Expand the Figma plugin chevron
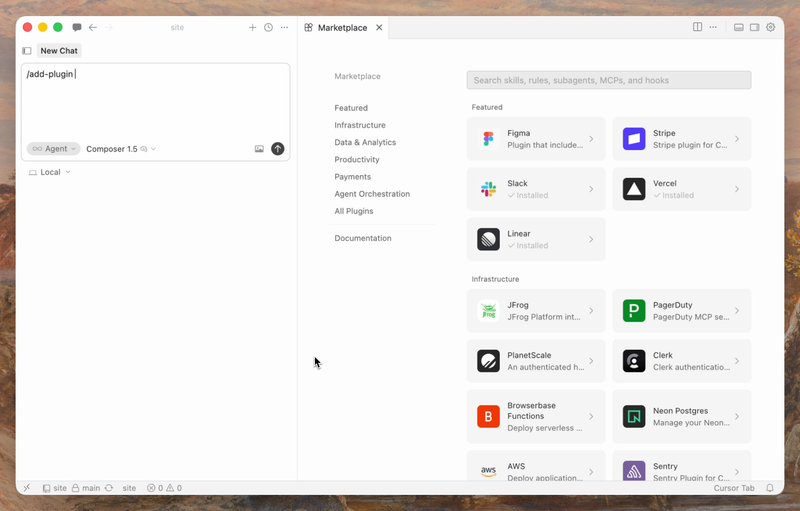 [x=591, y=139]
